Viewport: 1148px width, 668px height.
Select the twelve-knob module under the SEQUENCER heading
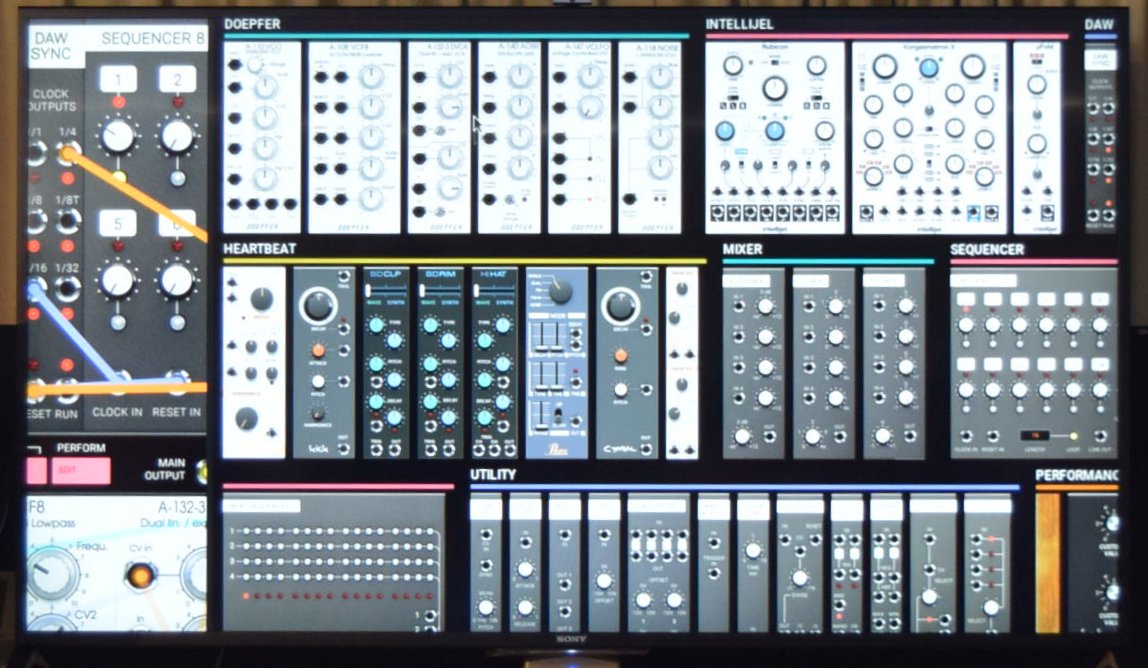pyautogui.click(x=1034, y=363)
